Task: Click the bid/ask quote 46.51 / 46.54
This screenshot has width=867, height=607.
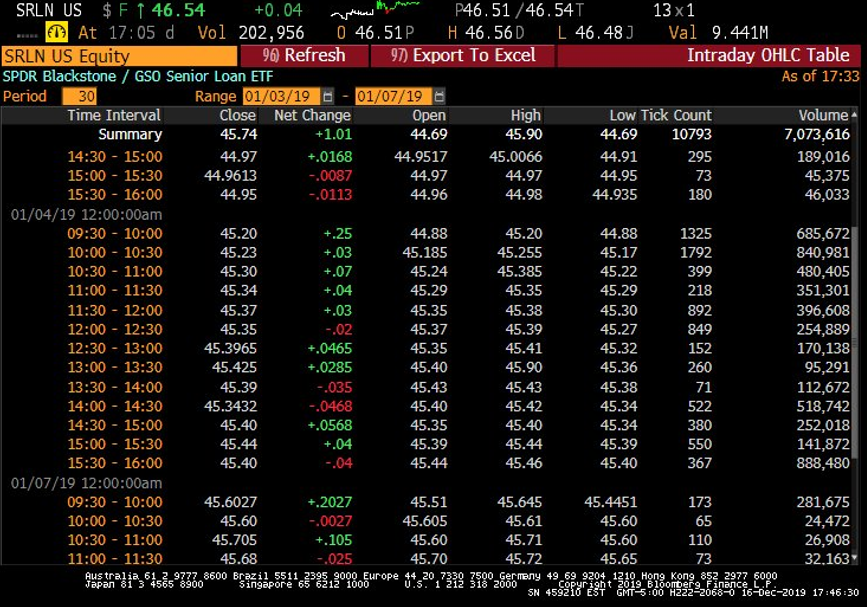Action: (x=519, y=10)
